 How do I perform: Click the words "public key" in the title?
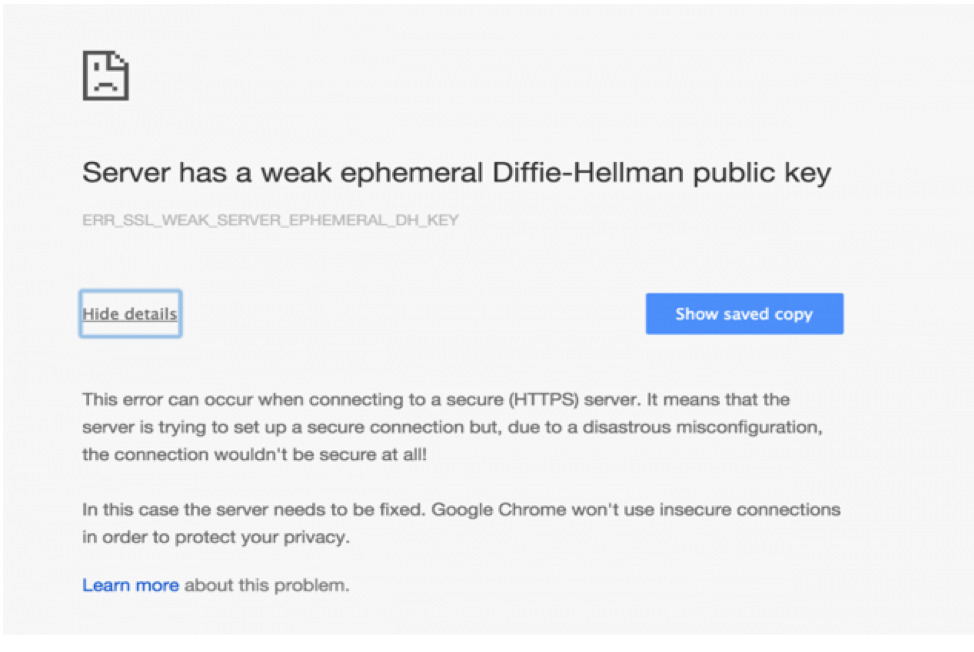[762, 173]
